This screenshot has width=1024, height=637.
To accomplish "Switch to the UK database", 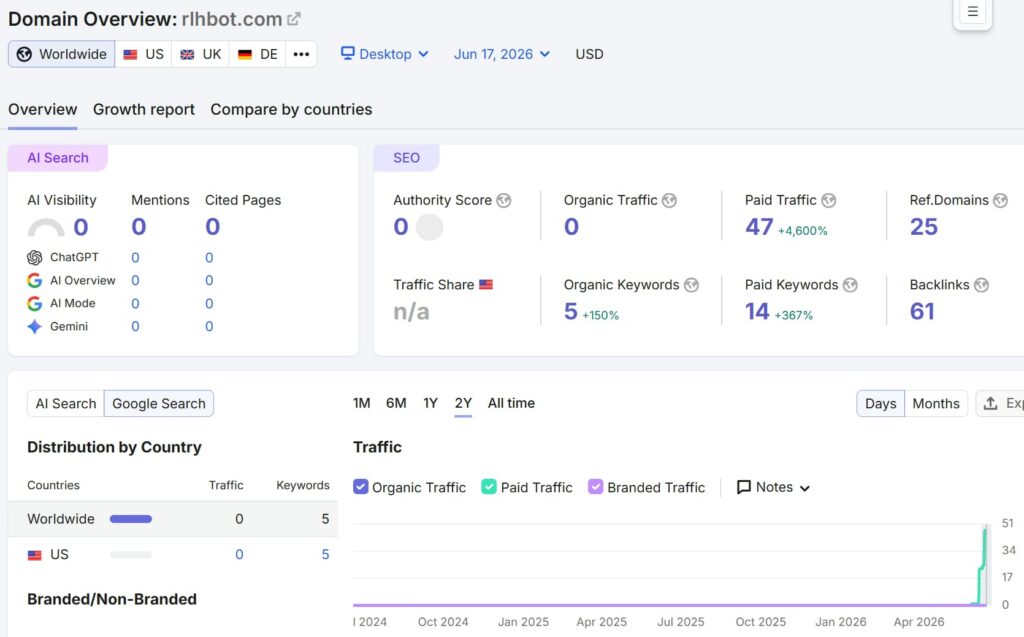I will (200, 54).
